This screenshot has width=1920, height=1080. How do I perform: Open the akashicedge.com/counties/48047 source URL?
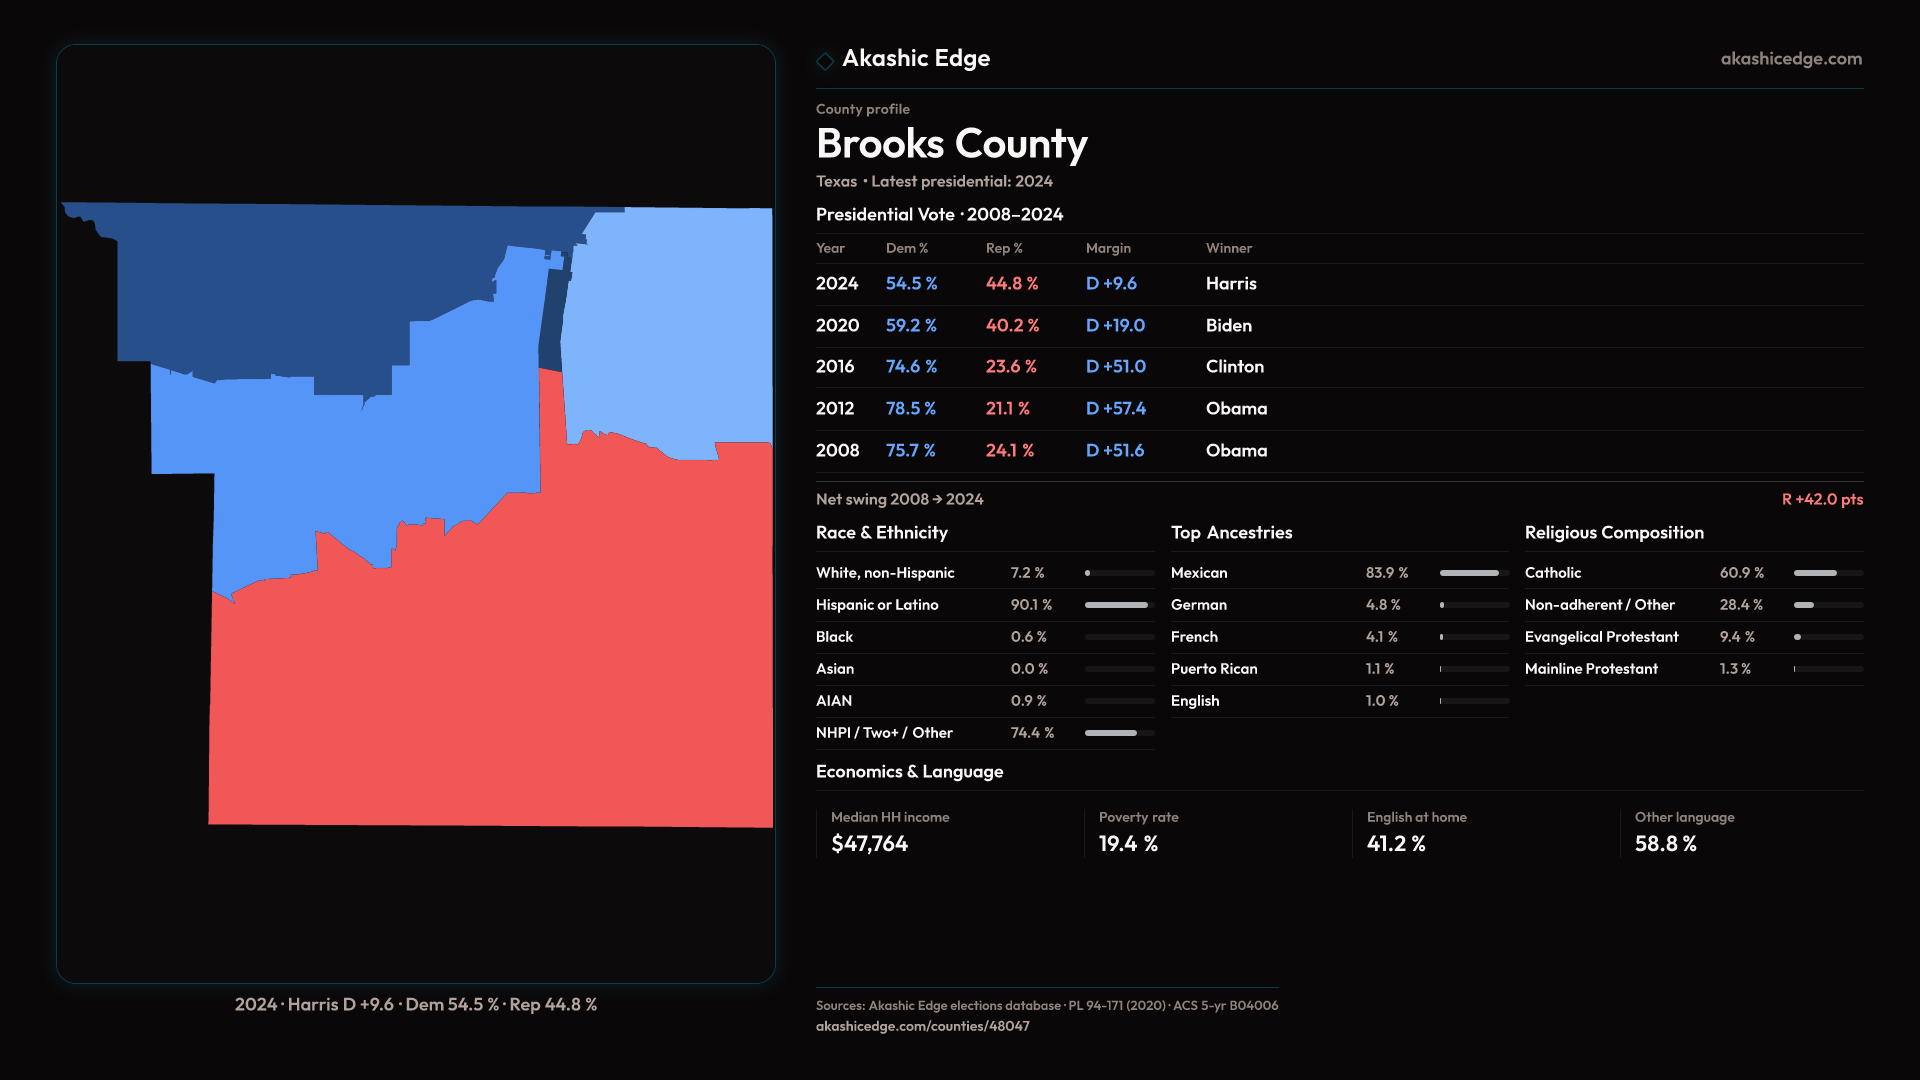[x=922, y=1026]
